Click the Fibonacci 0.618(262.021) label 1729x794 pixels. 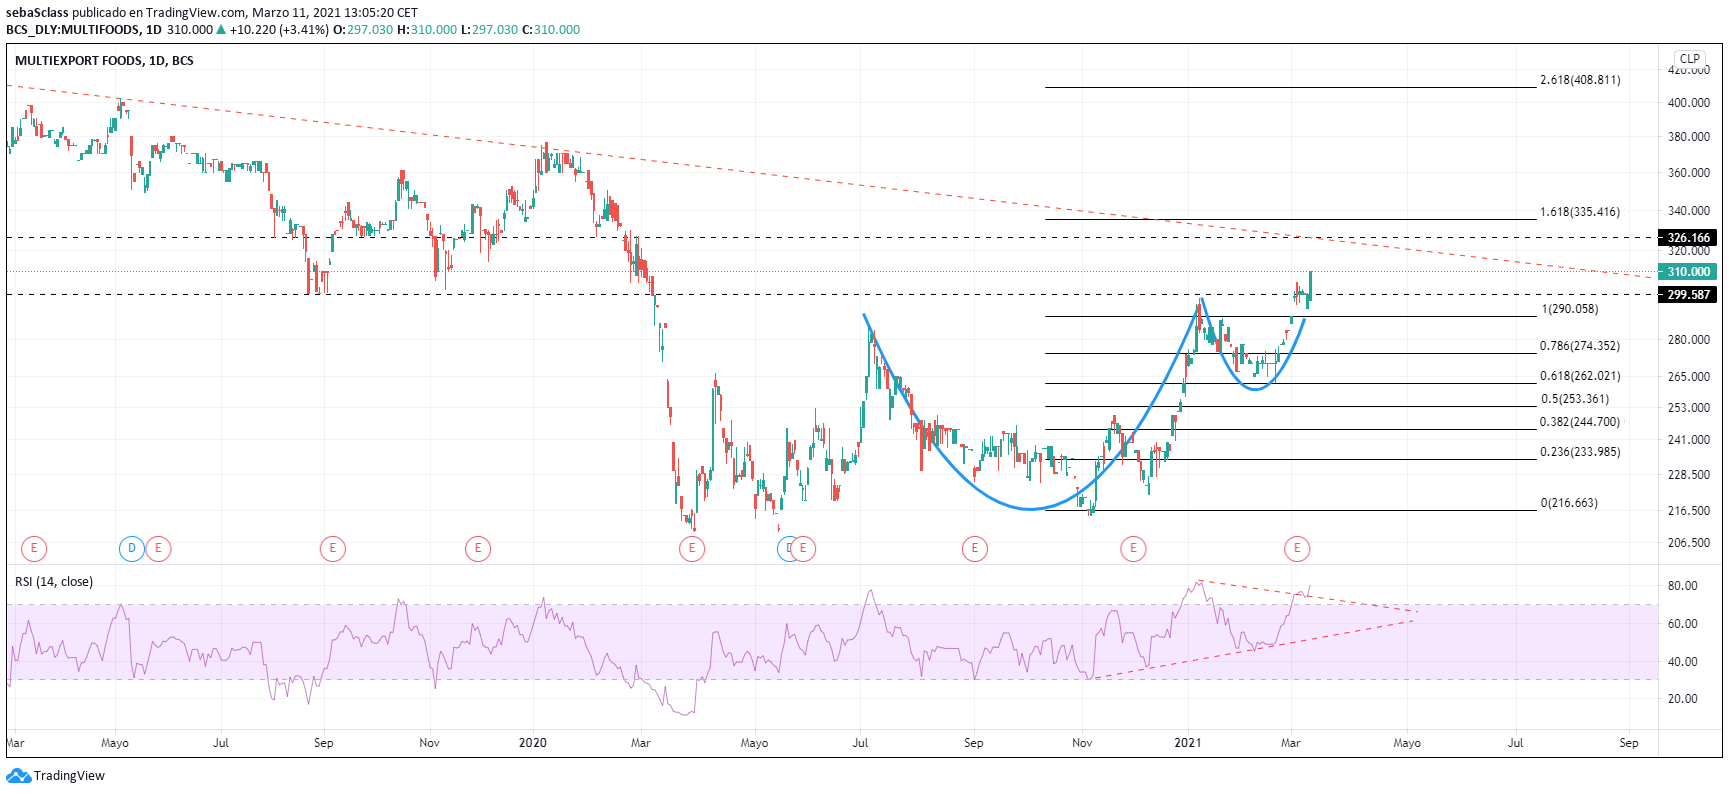[1580, 376]
